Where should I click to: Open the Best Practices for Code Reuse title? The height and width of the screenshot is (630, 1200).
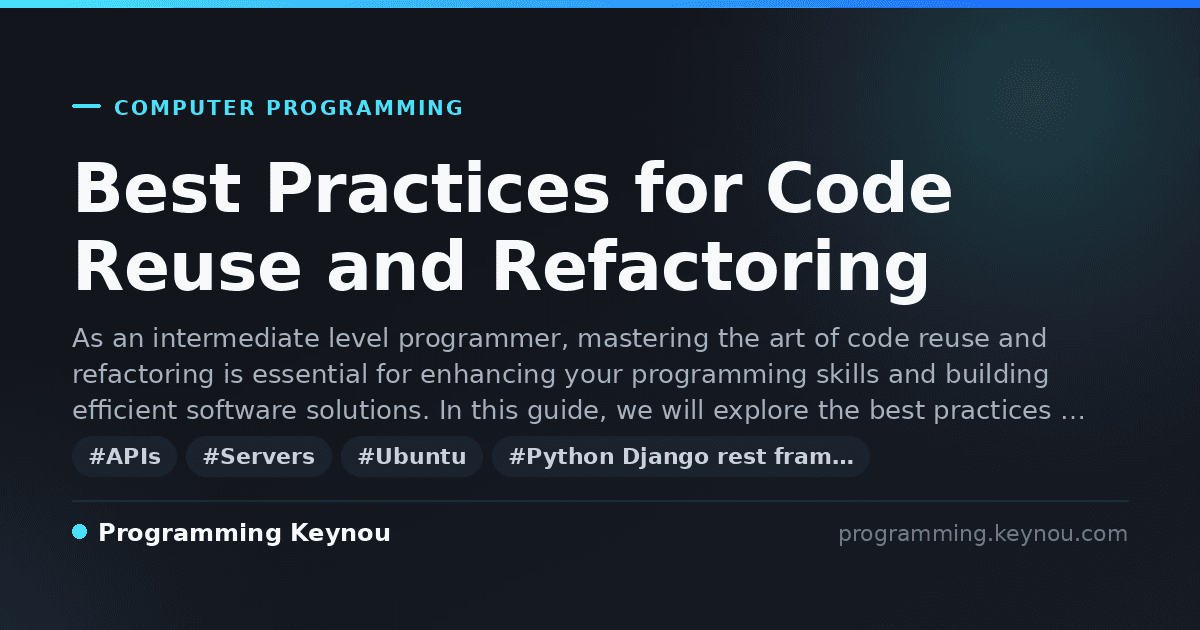[x=513, y=228]
